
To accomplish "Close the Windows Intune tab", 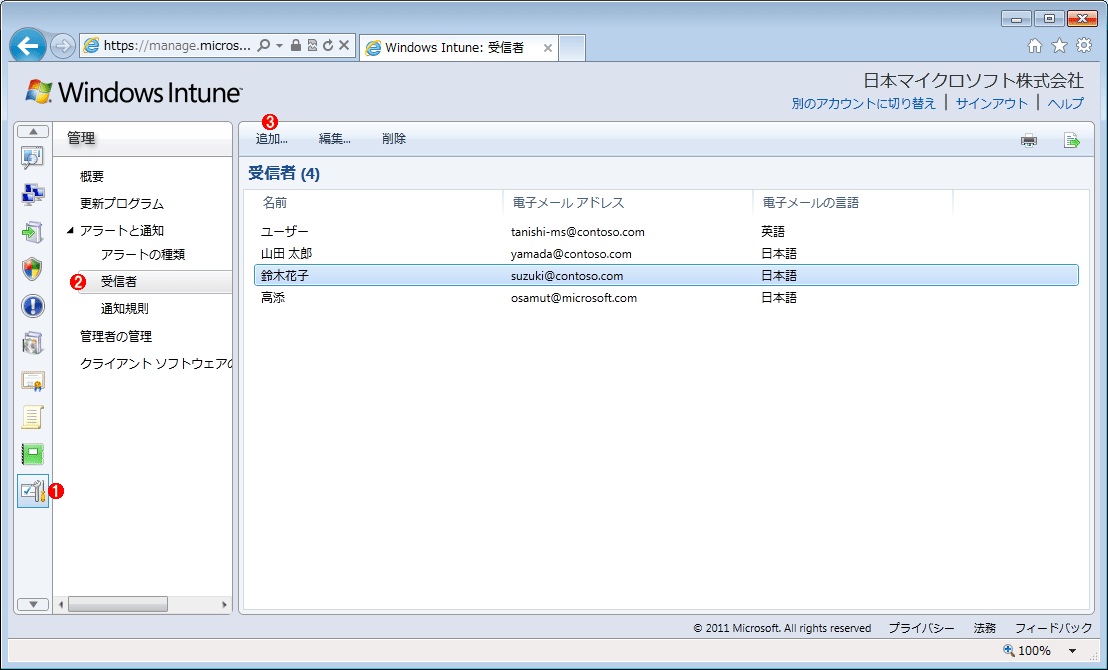I will coord(548,48).
